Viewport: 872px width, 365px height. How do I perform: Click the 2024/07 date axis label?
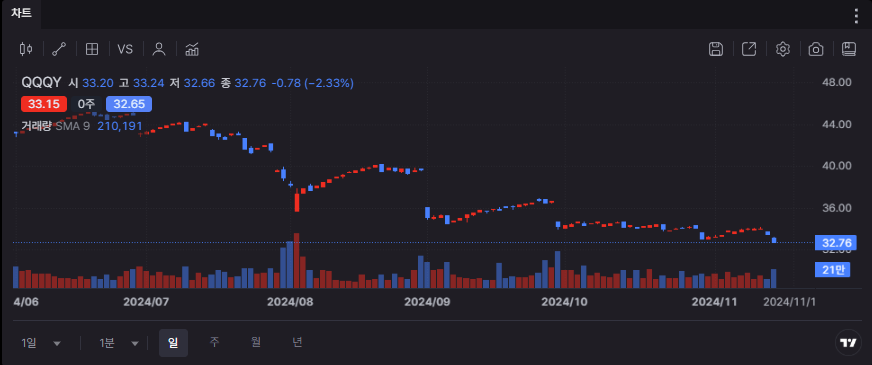(x=146, y=302)
